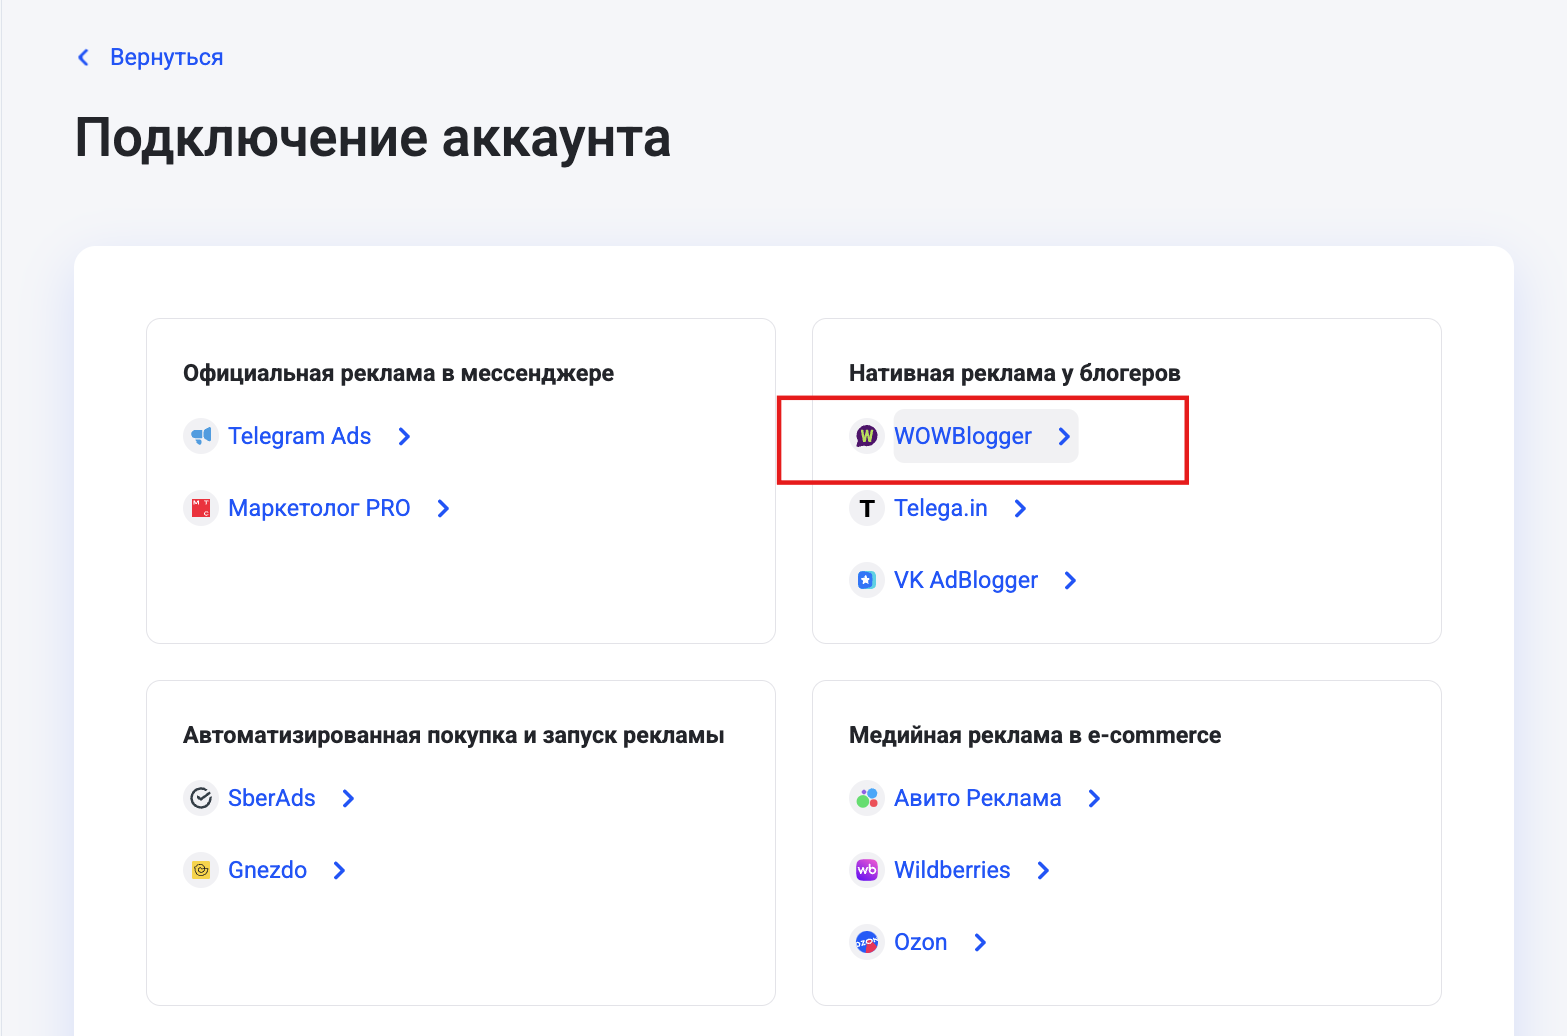
Task: Click the chevron next to Маркетолог PRO
Action: 443,508
